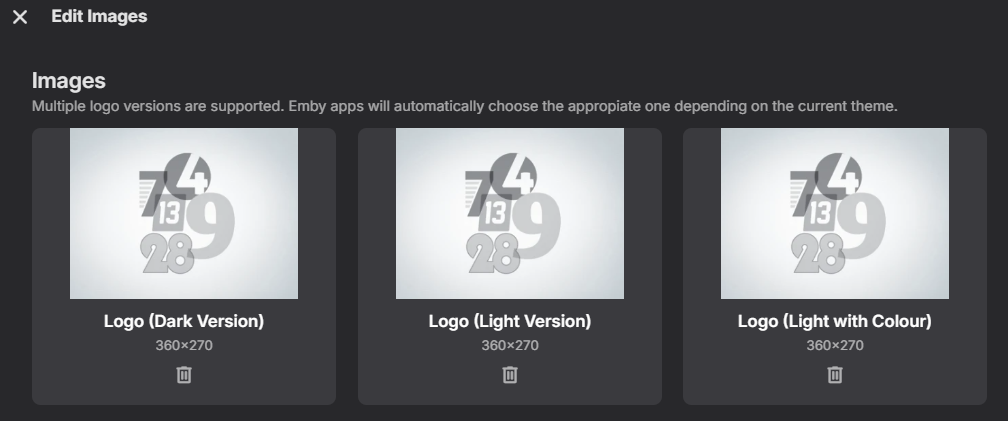The width and height of the screenshot is (1008, 421).
Task: Close the Edit Images dialog
Action: [20, 17]
